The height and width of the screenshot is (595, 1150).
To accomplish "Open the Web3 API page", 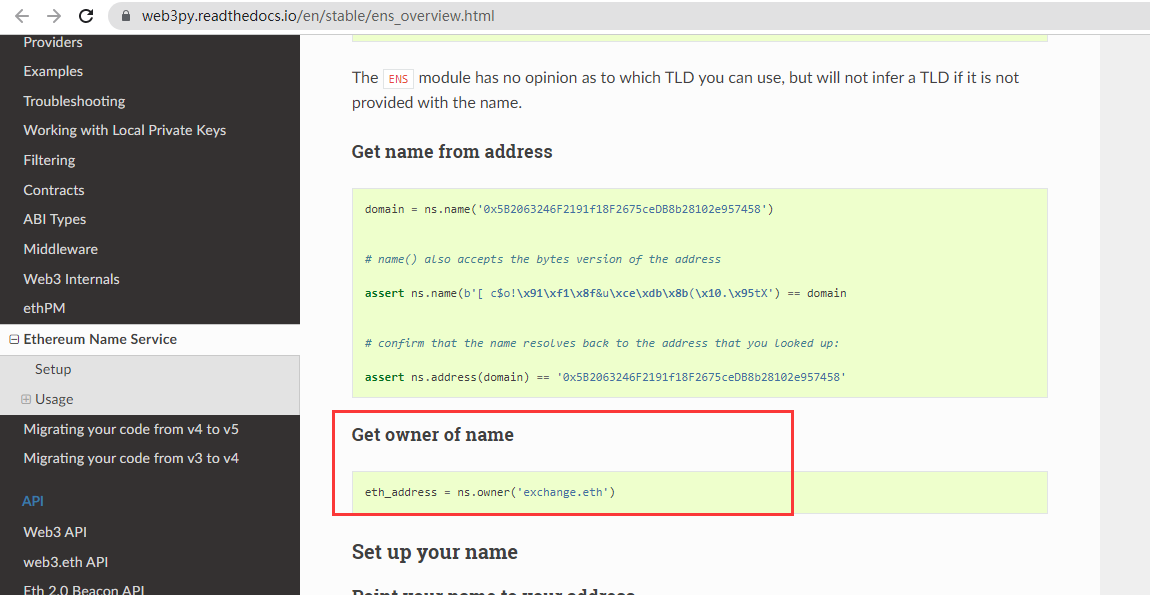I will 55,532.
